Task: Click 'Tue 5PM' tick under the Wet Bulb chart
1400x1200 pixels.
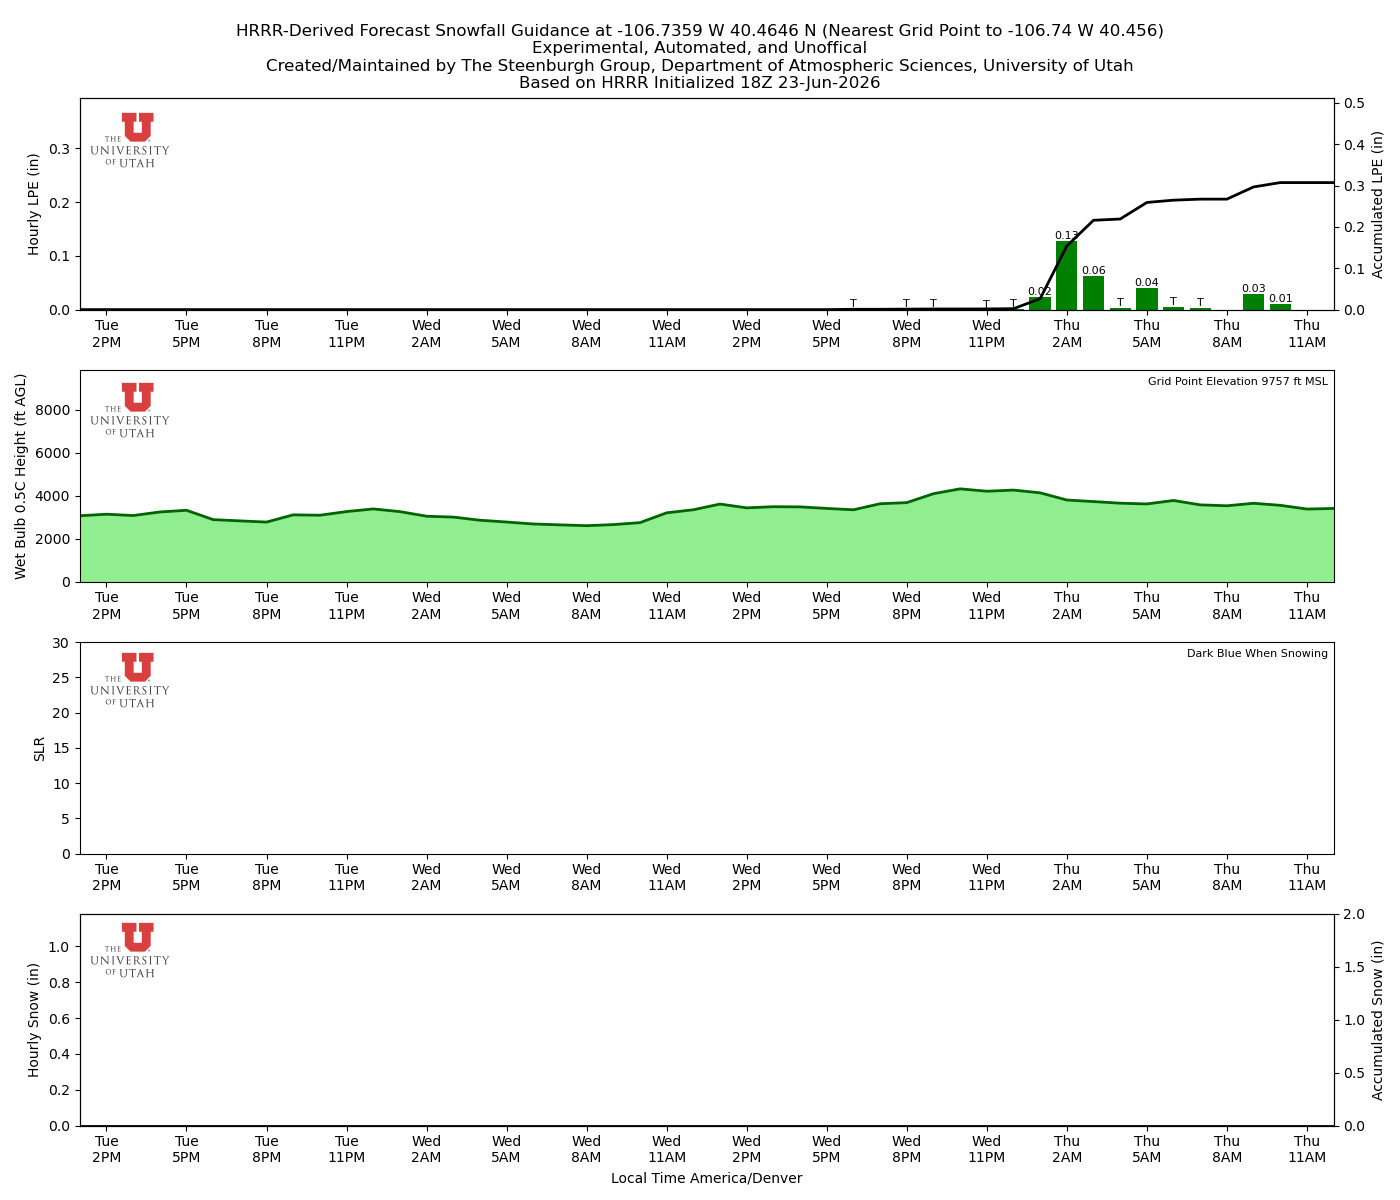Action: 186,605
